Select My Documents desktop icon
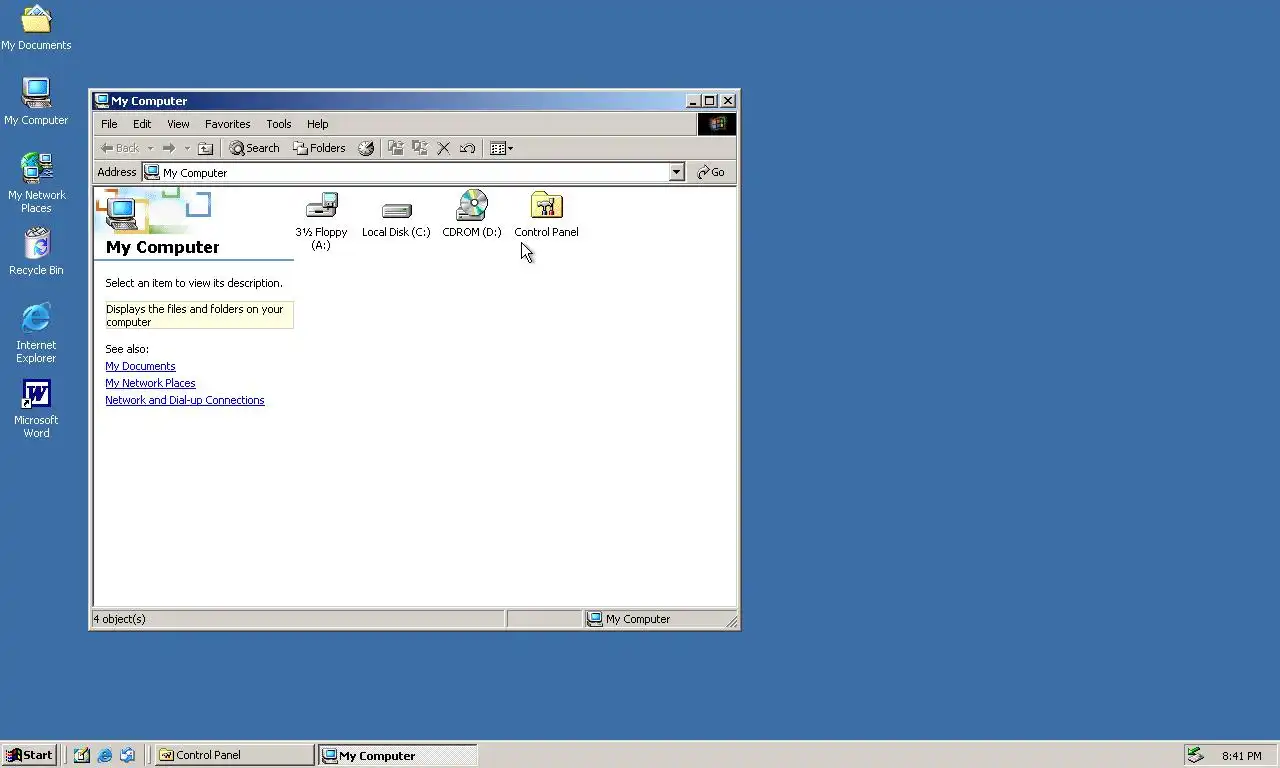 pos(36,28)
